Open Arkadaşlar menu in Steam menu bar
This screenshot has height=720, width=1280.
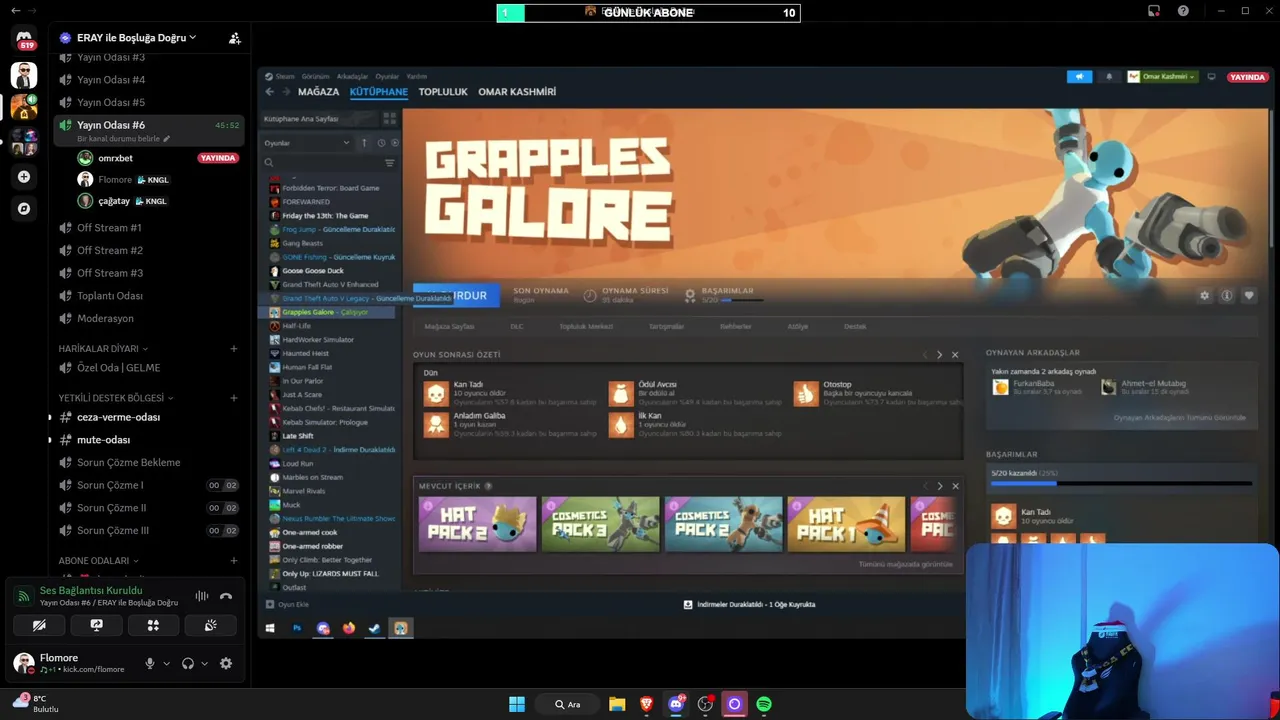352,76
